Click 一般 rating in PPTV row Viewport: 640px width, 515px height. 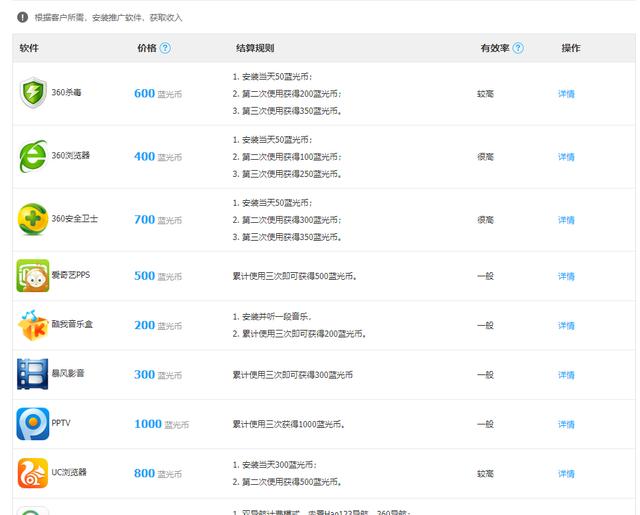pos(485,424)
